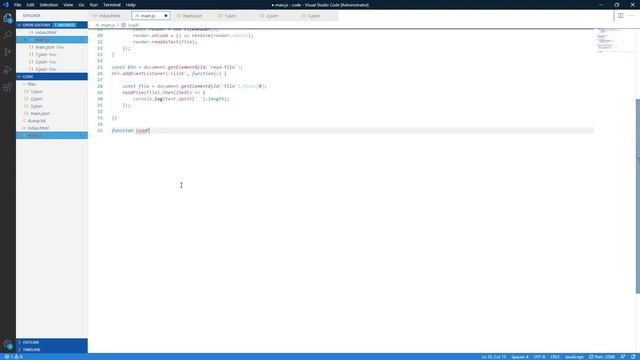Open dump.txt in the CODE tree
Image resolution: width=640 pixels, height=360 pixels.
52,121
